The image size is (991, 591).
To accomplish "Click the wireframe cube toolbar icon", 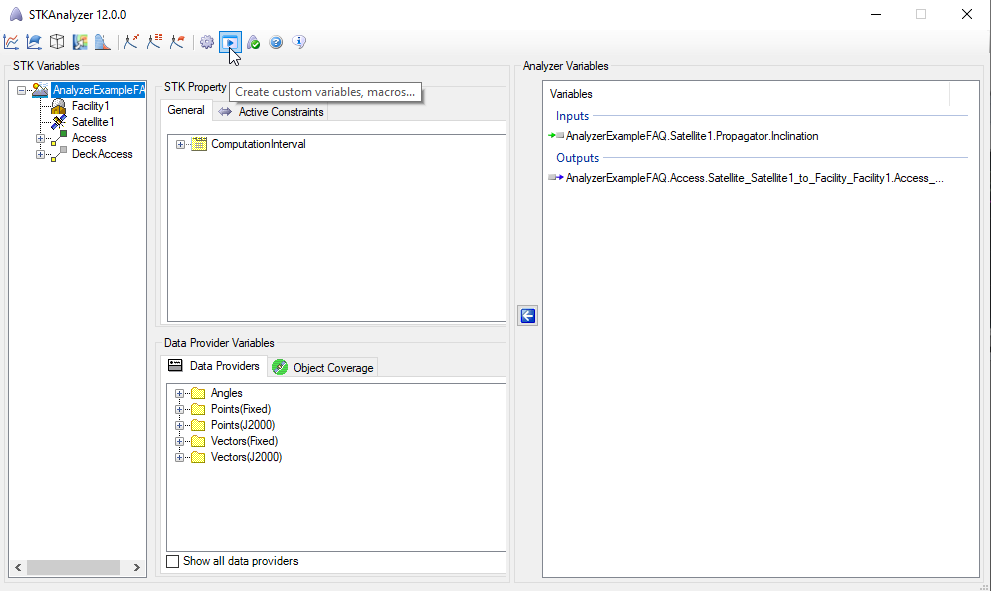I will pos(57,42).
